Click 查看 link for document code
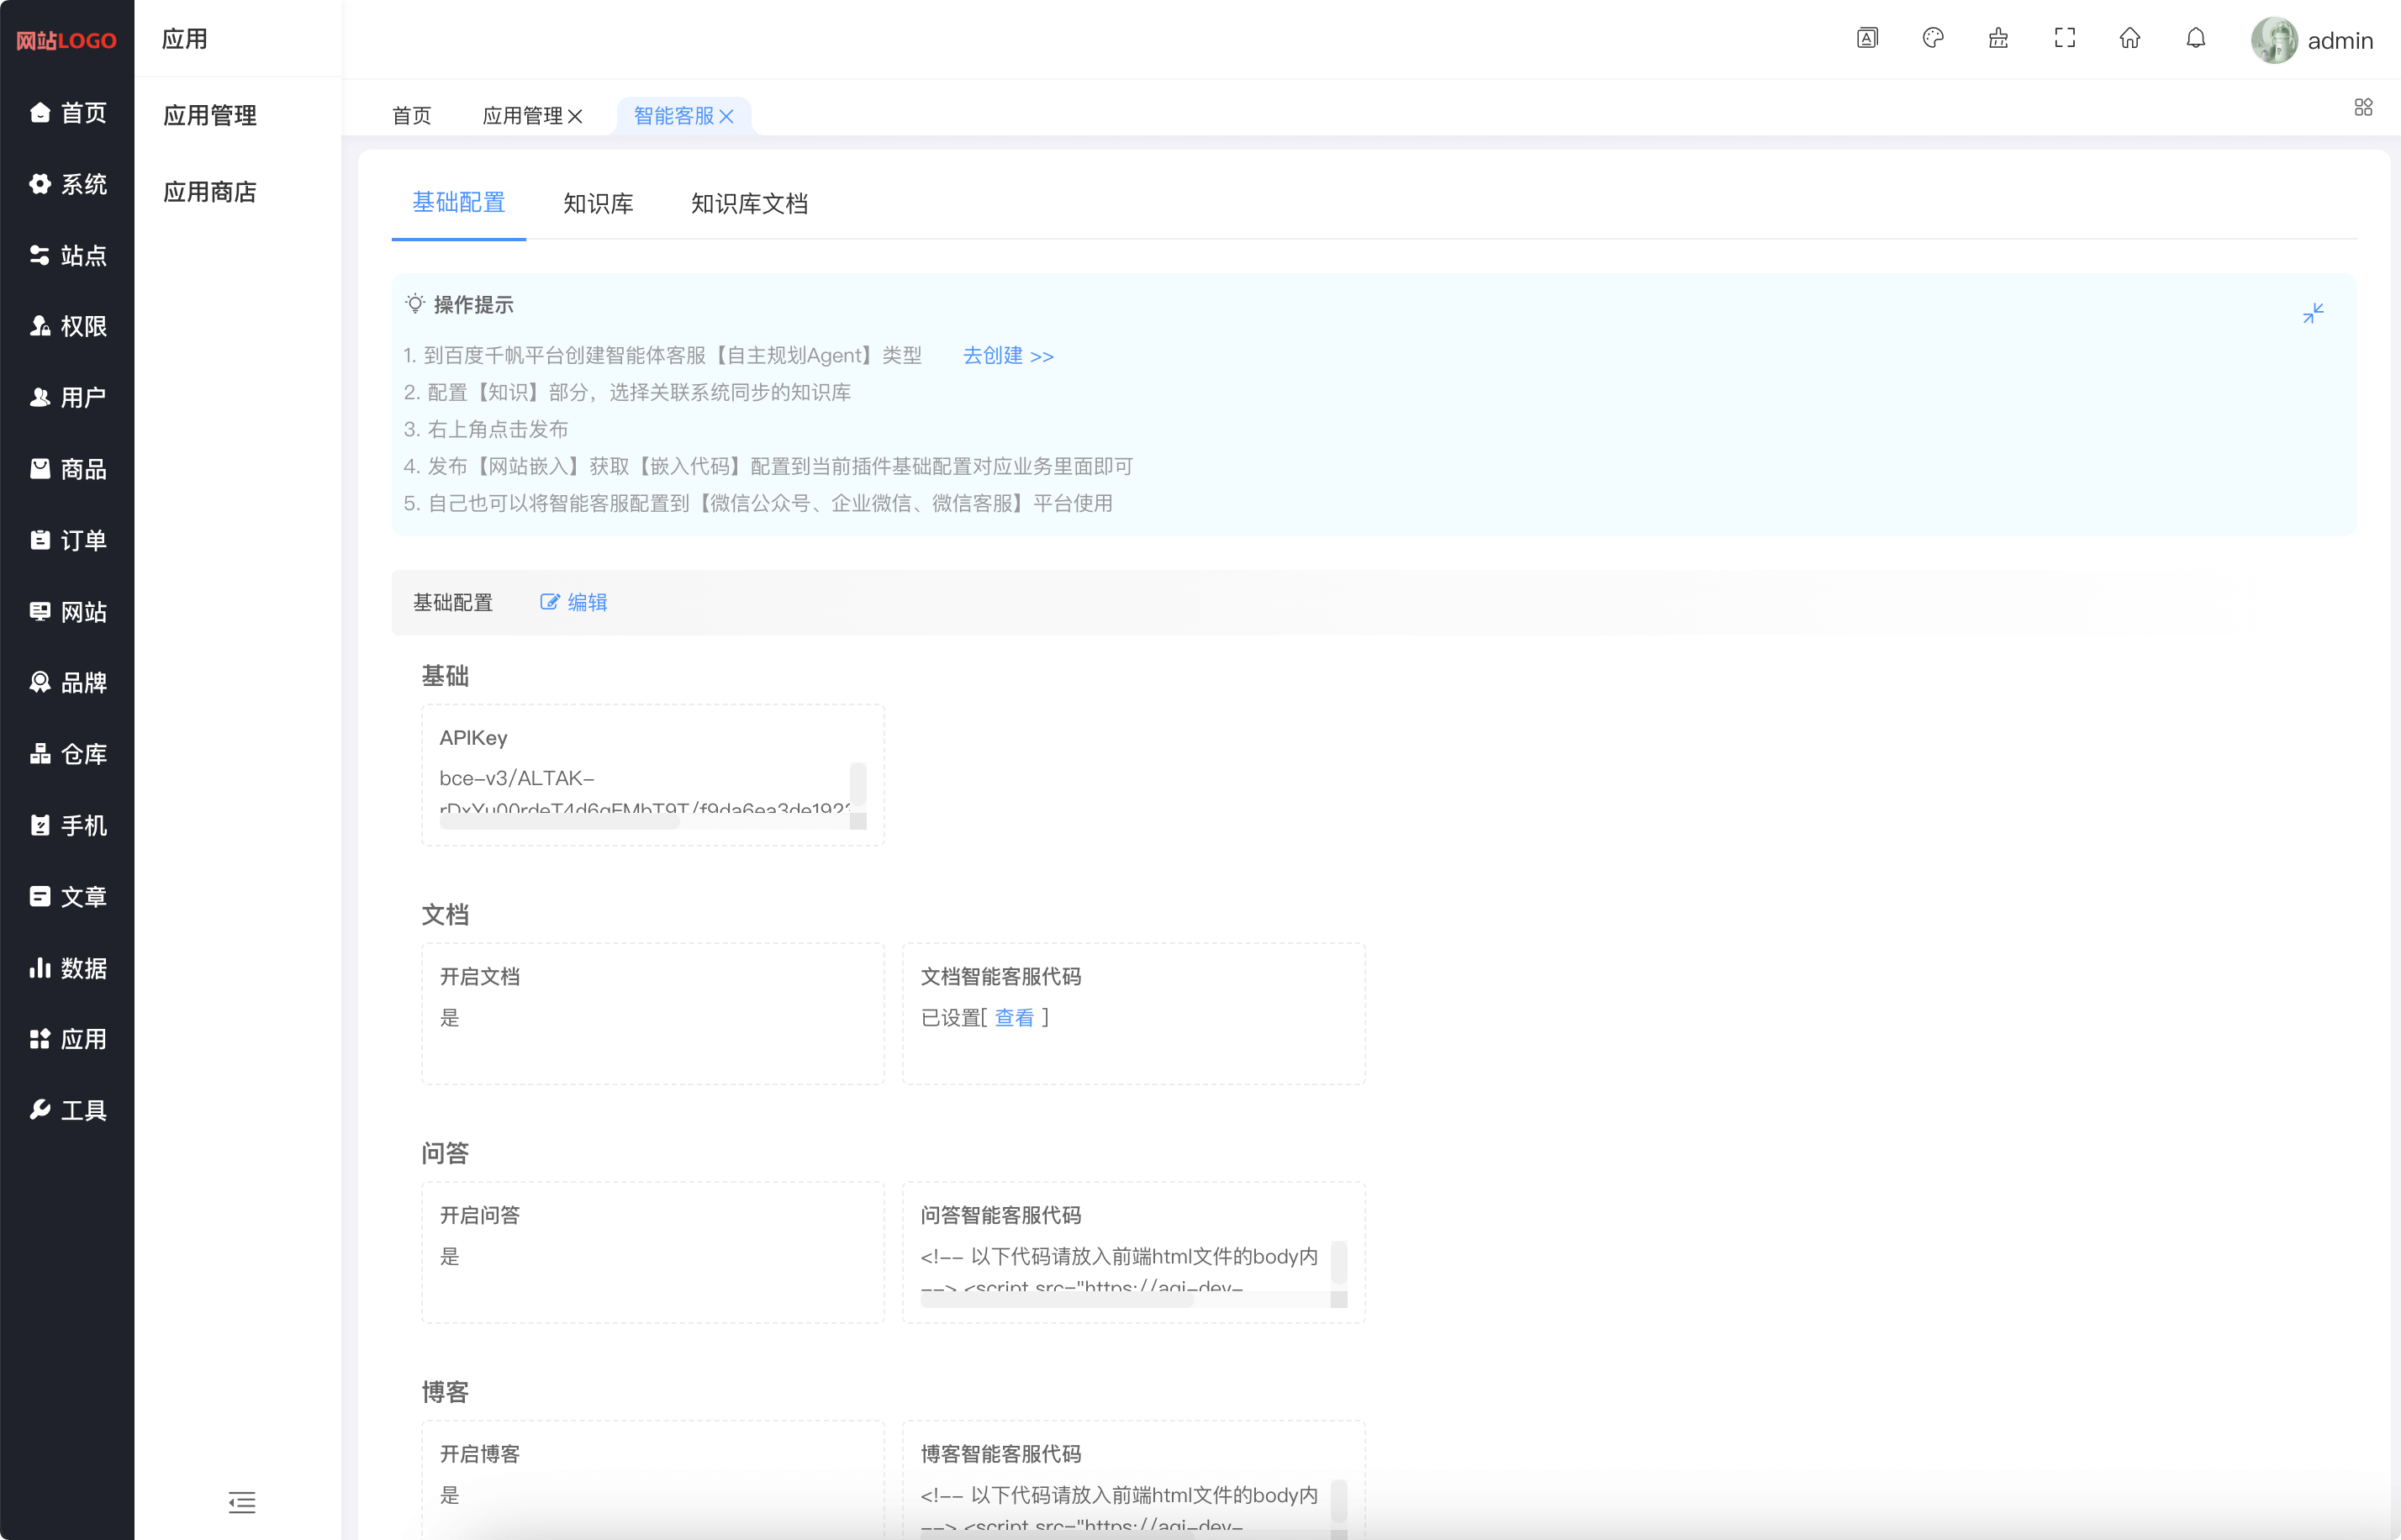Screen dimensions: 2401x1540 click(1014, 1018)
